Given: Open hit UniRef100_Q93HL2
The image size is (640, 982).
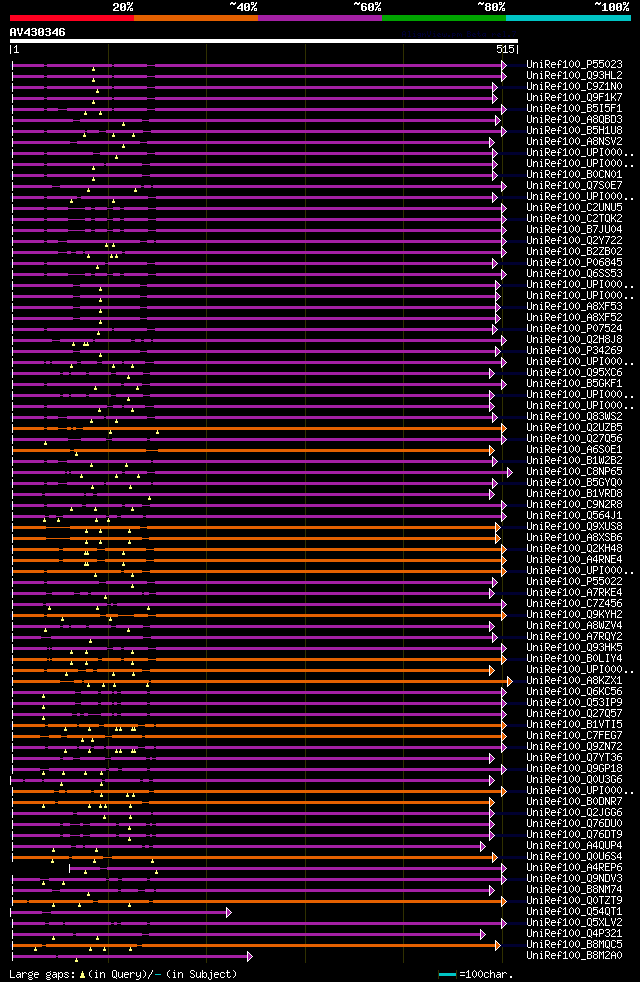Looking at the screenshot, I should (574, 76).
